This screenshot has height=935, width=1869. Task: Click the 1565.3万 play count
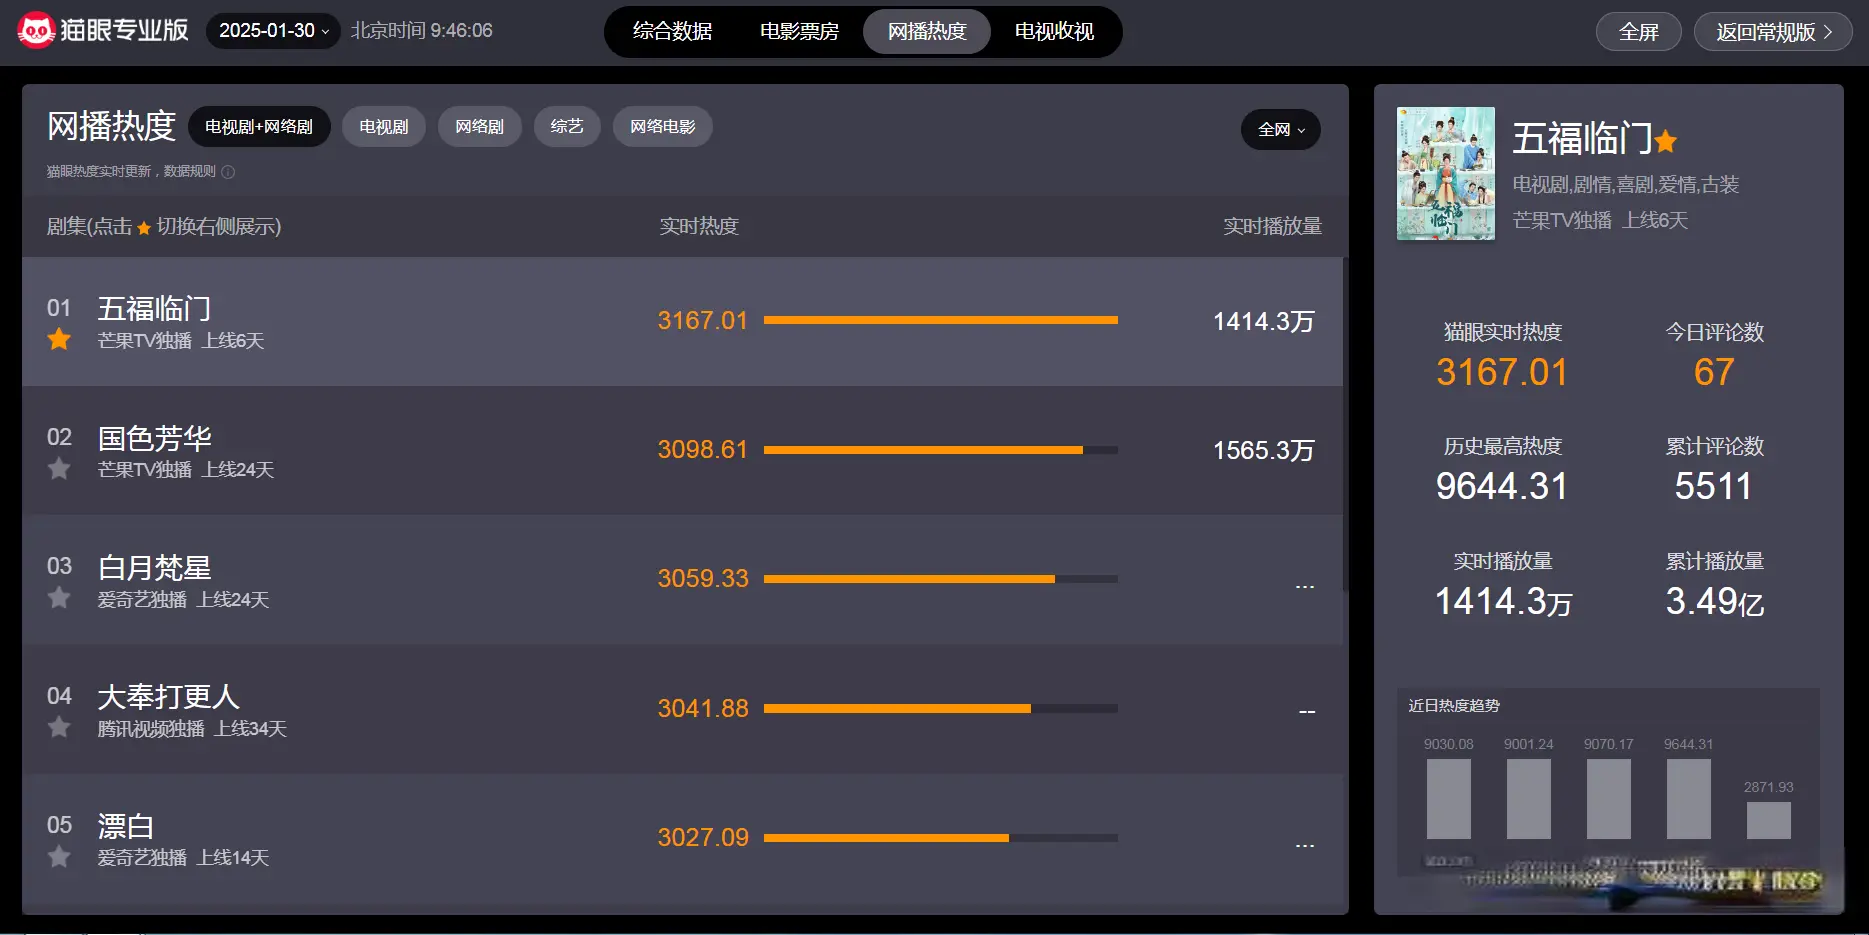pos(1263,450)
